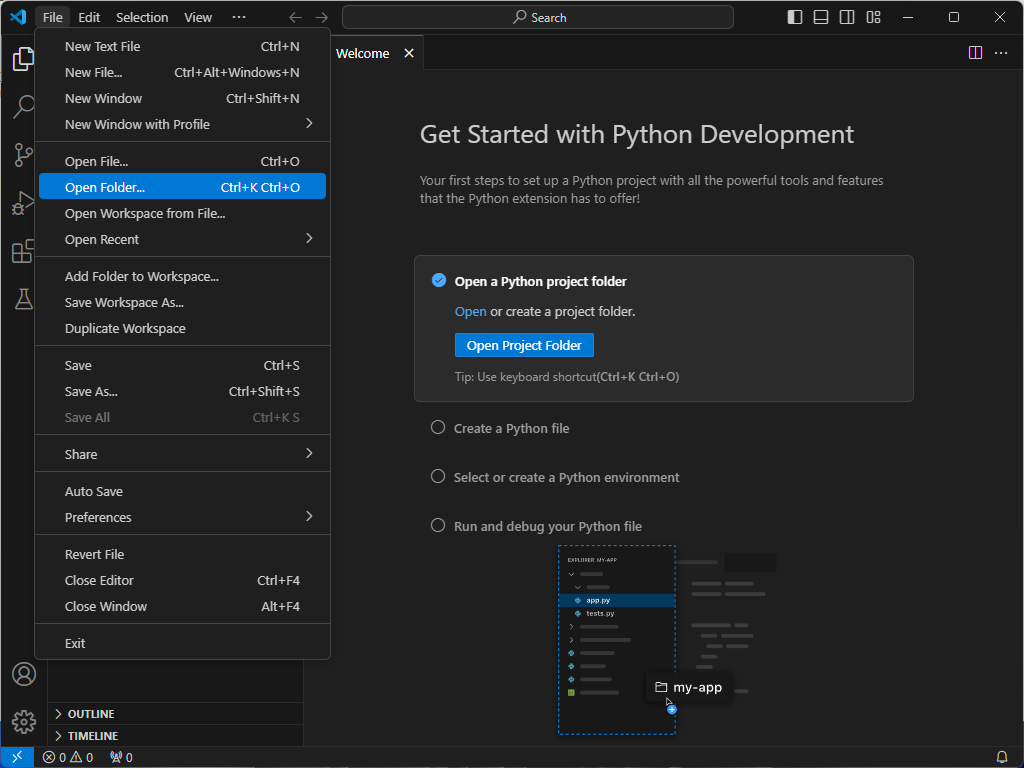Viewport: 1024px width, 768px height.
Task: Click the Customize Layout icon
Action: [873, 17]
